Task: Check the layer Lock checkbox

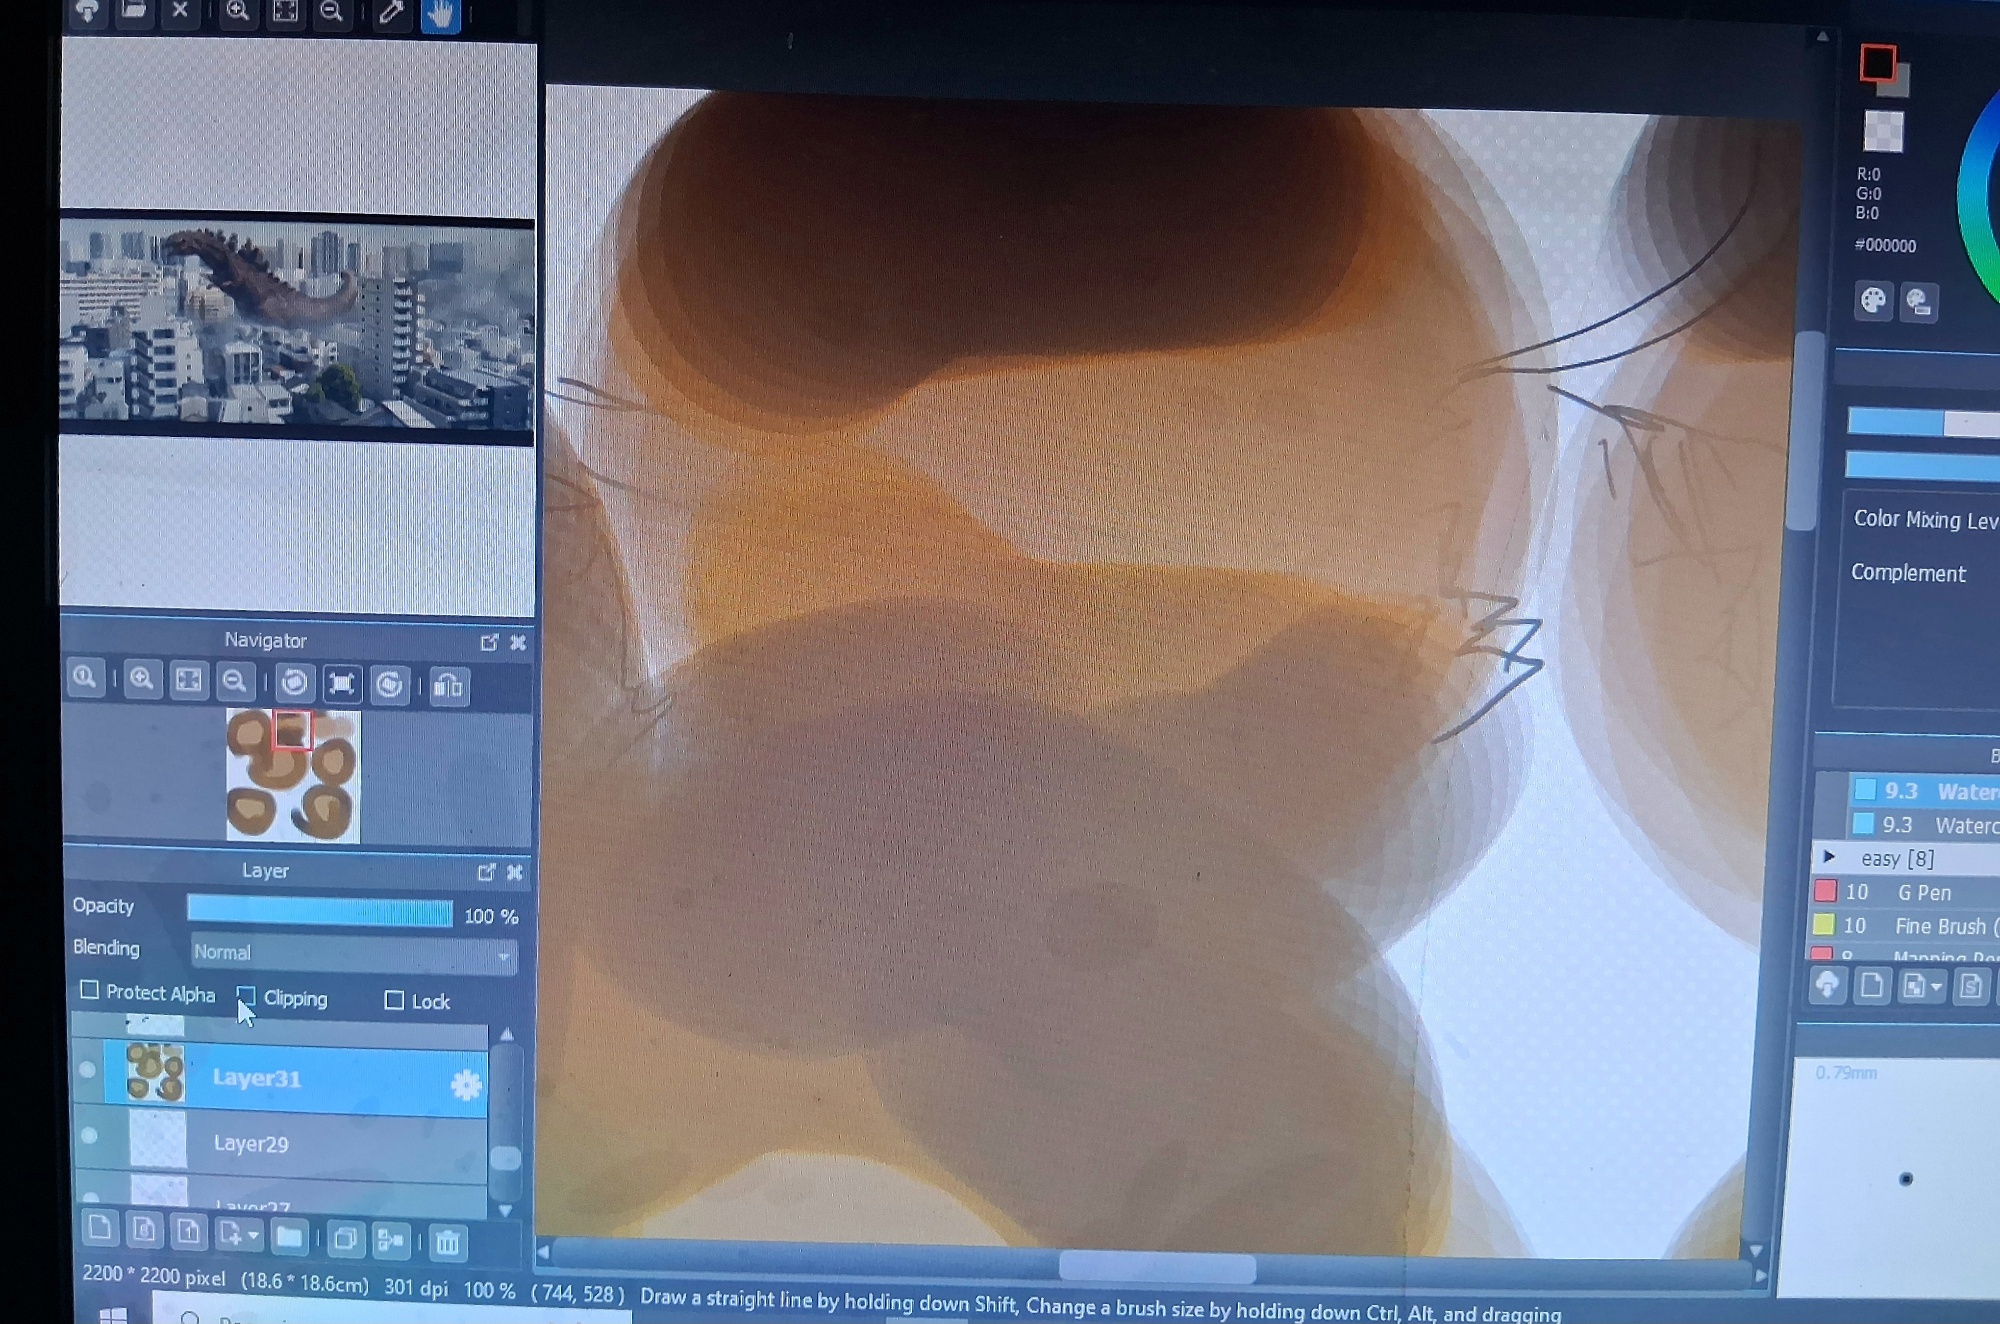Action: point(394,1000)
